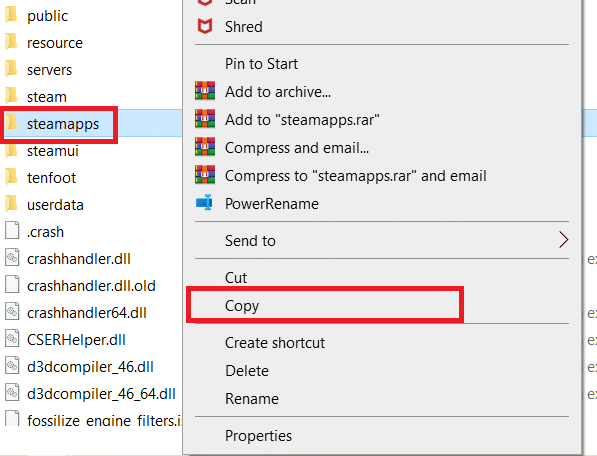
Task: Select the .crash file name
Action: click(x=45, y=232)
